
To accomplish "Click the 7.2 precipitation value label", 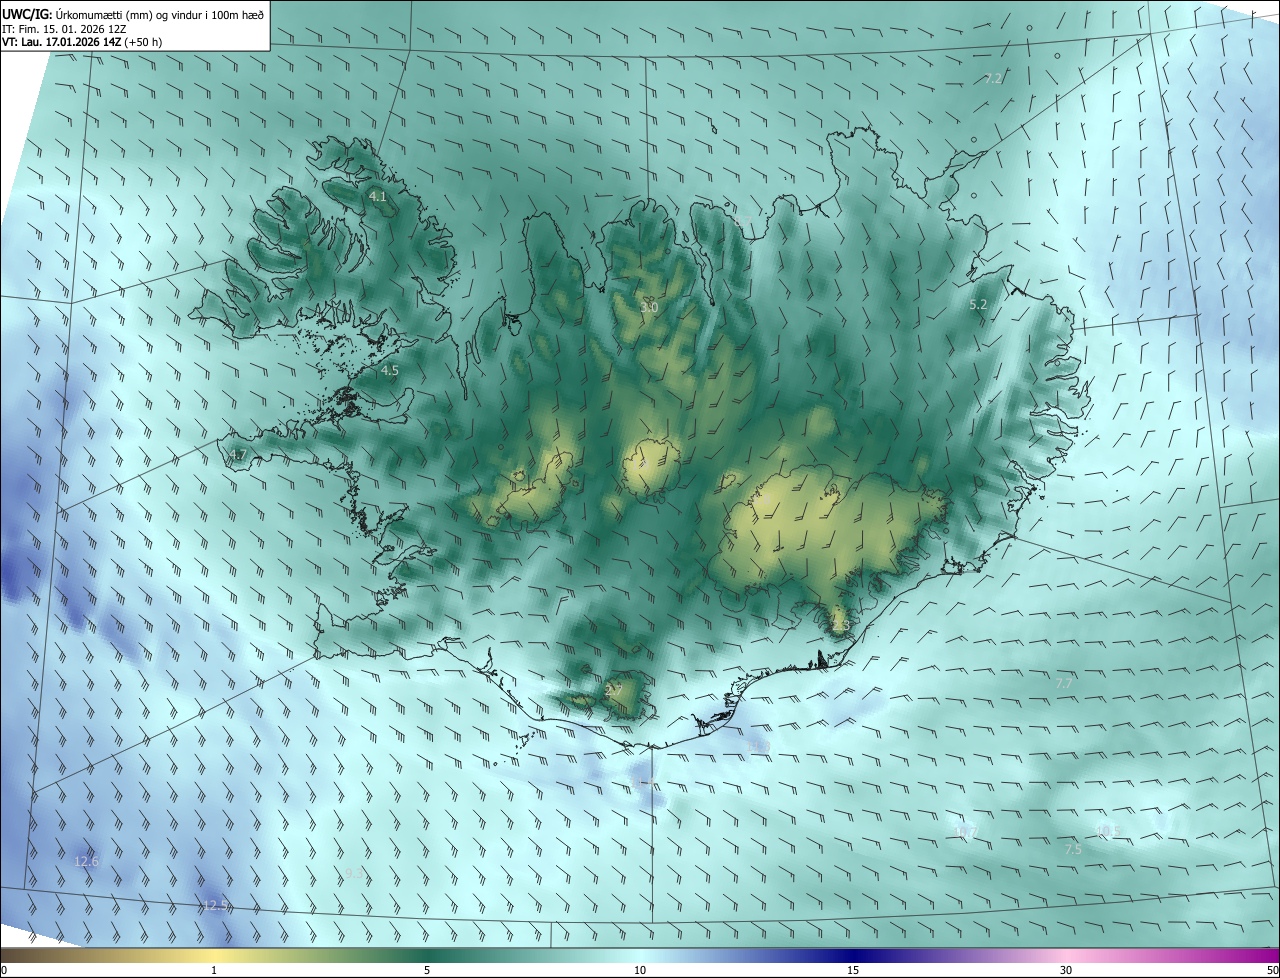I will pos(993,79).
